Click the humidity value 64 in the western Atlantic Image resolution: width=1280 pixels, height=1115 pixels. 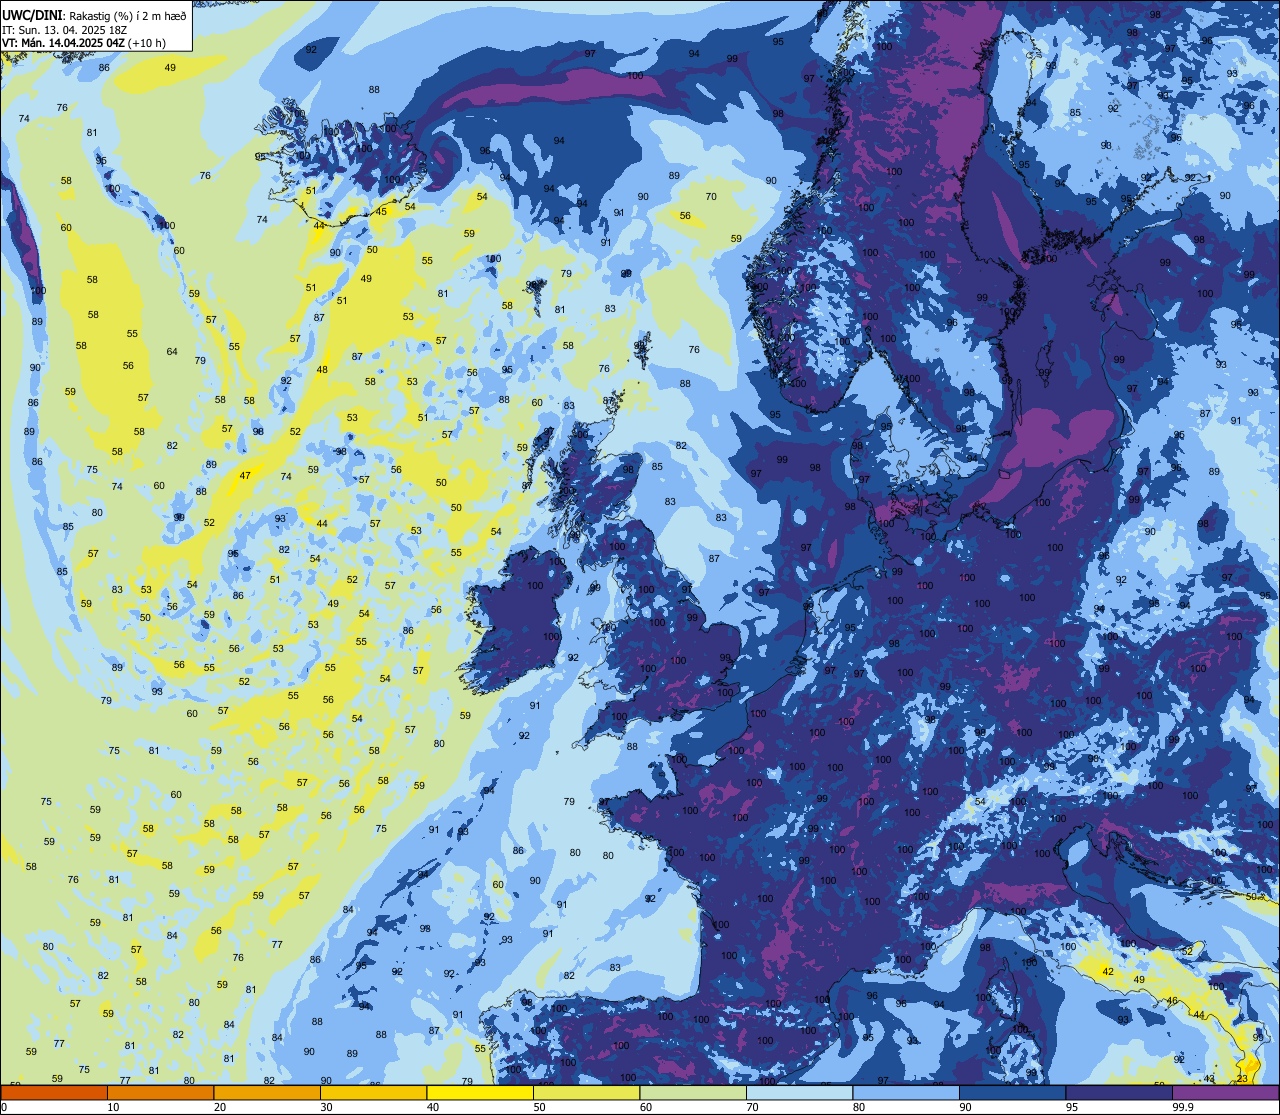(172, 352)
